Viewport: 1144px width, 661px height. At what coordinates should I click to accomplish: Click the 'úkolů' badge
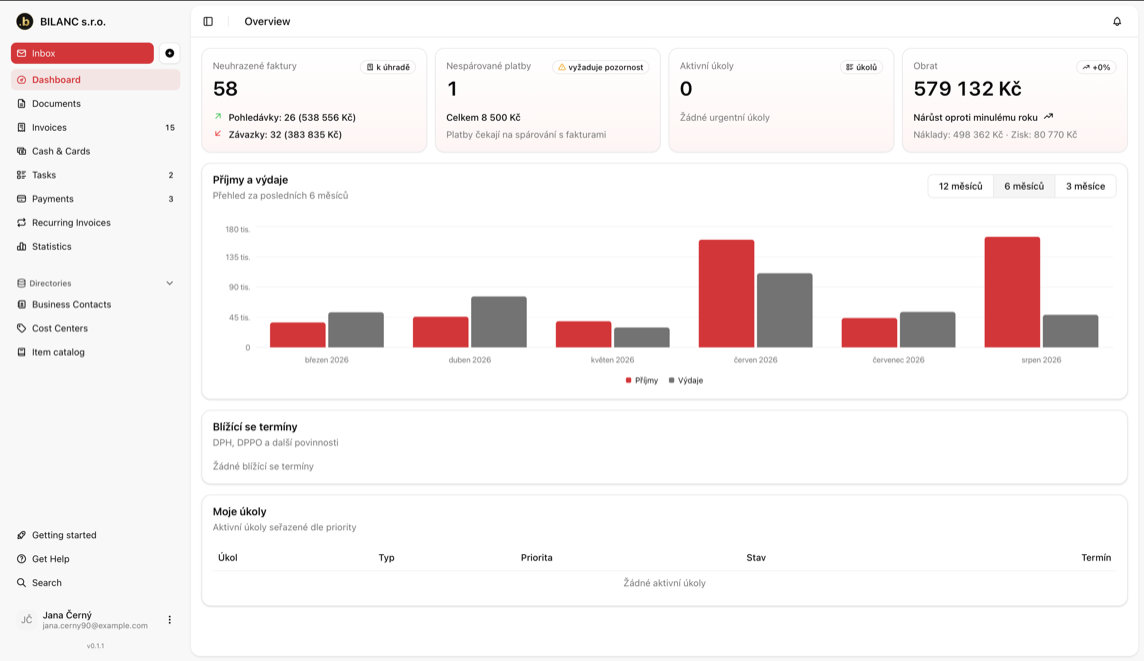pyautogui.click(x=861, y=67)
